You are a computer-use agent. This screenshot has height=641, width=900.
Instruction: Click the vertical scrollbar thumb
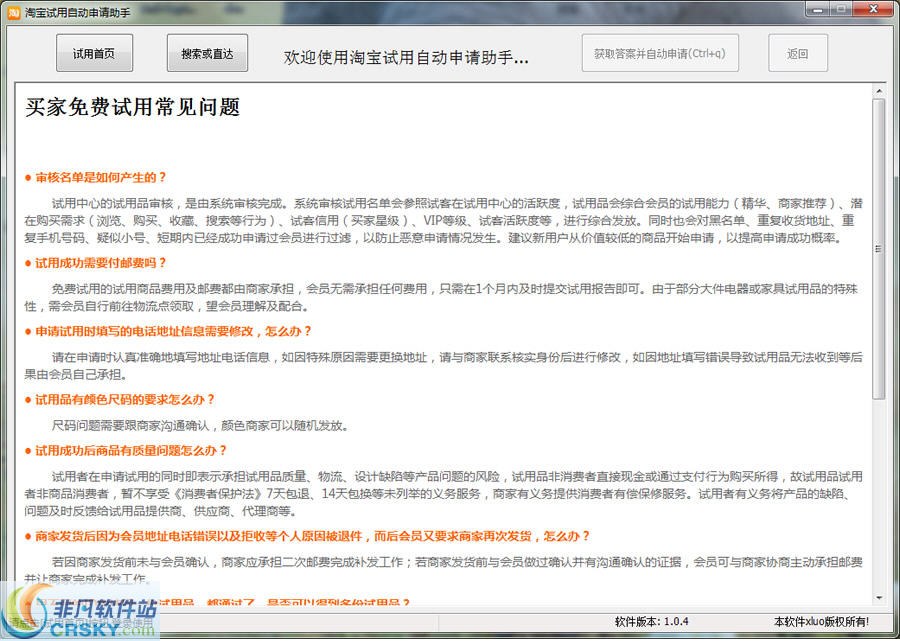tap(878, 248)
